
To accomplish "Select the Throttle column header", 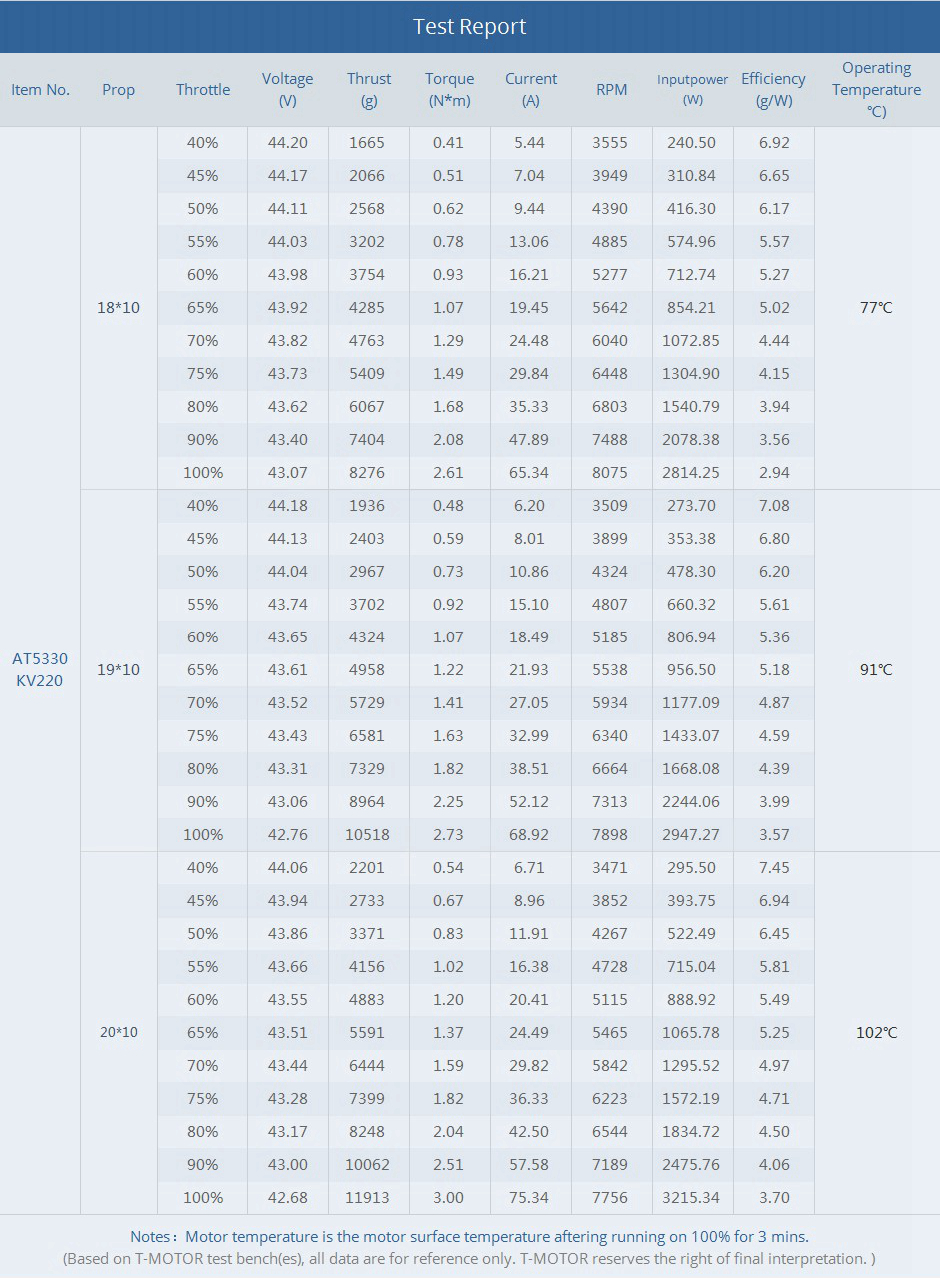I will coord(203,90).
